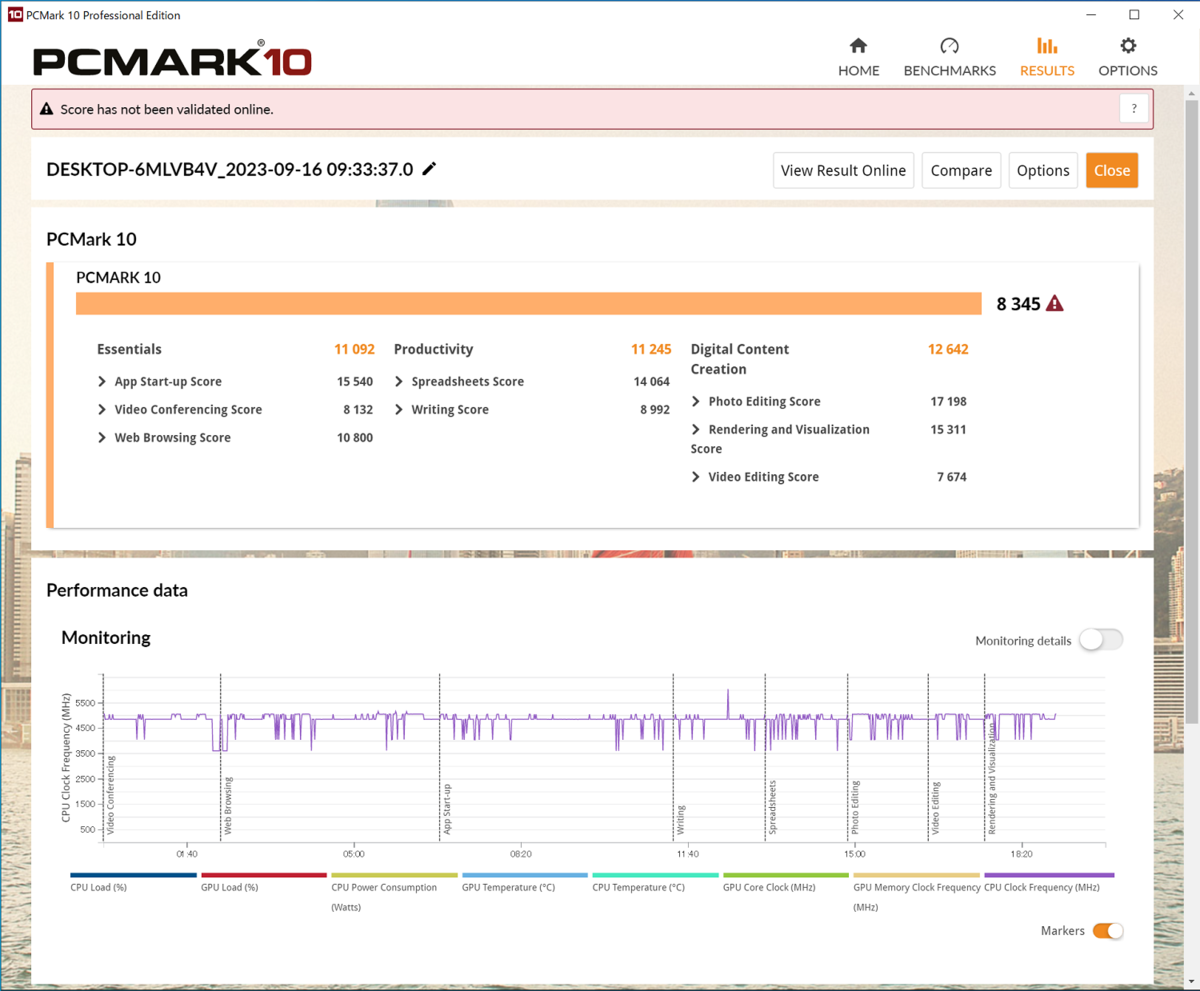Image resolution: width=1200 pixels, height=991 pixels.
Task: Expand the Photo Editing Score details
Action: tap(696, 401)
